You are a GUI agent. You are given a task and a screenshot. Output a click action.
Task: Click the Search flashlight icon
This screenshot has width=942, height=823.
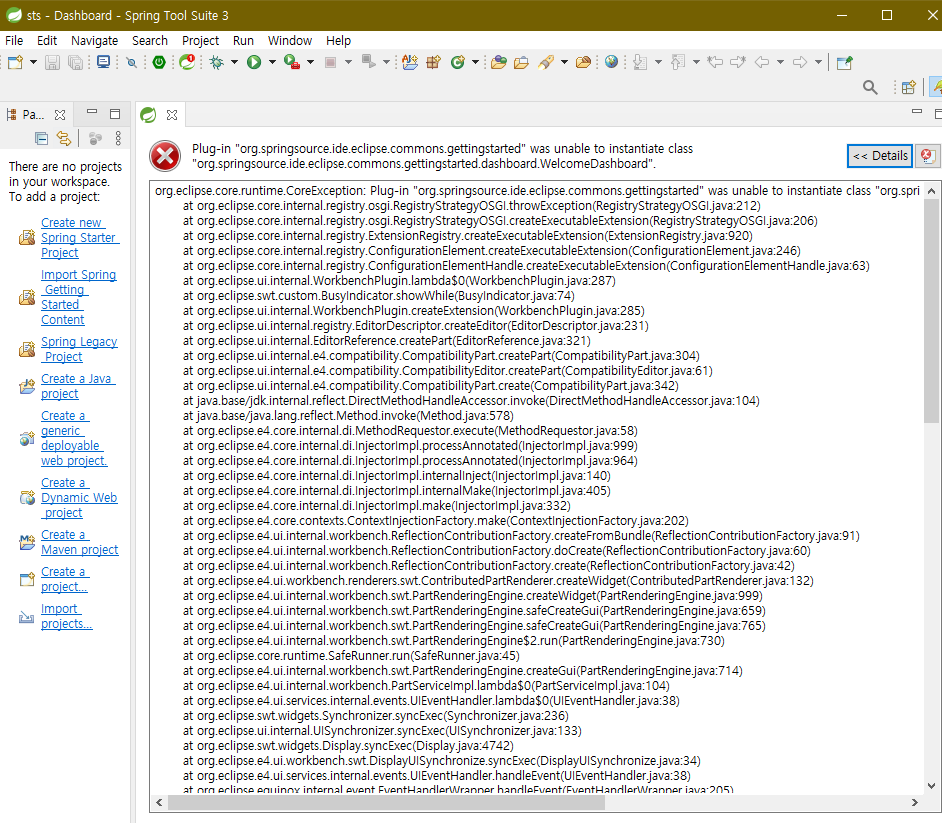tap(546, 62)
